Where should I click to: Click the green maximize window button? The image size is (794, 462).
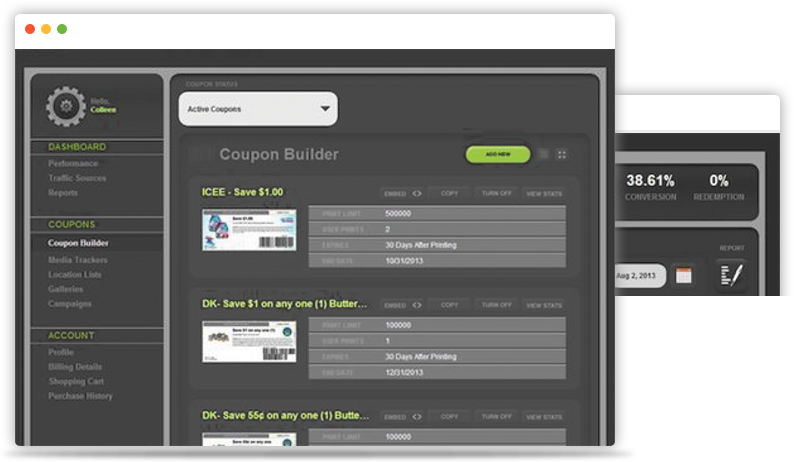pos(62,29)
